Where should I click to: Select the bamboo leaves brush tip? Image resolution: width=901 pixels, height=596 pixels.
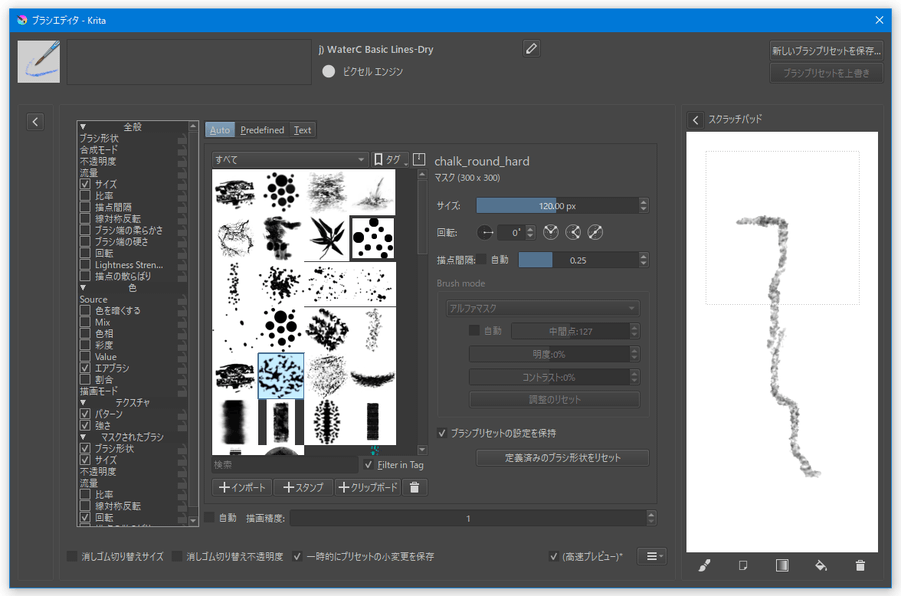(x=327, y=238)
